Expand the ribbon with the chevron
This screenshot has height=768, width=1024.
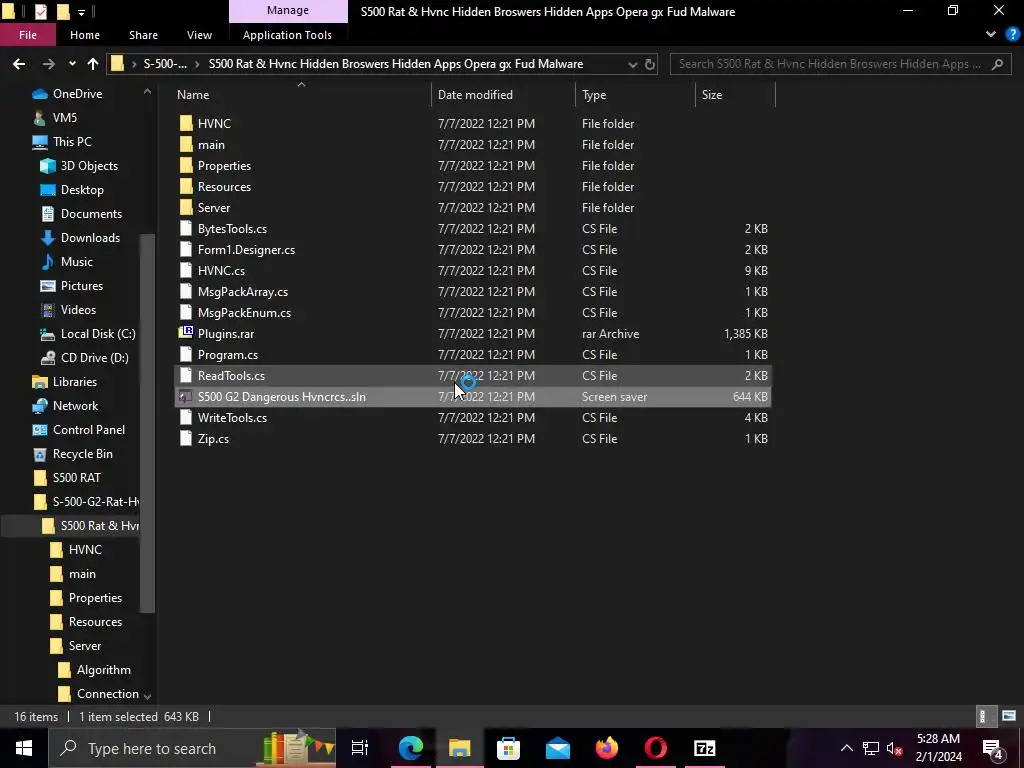point(991,35)
